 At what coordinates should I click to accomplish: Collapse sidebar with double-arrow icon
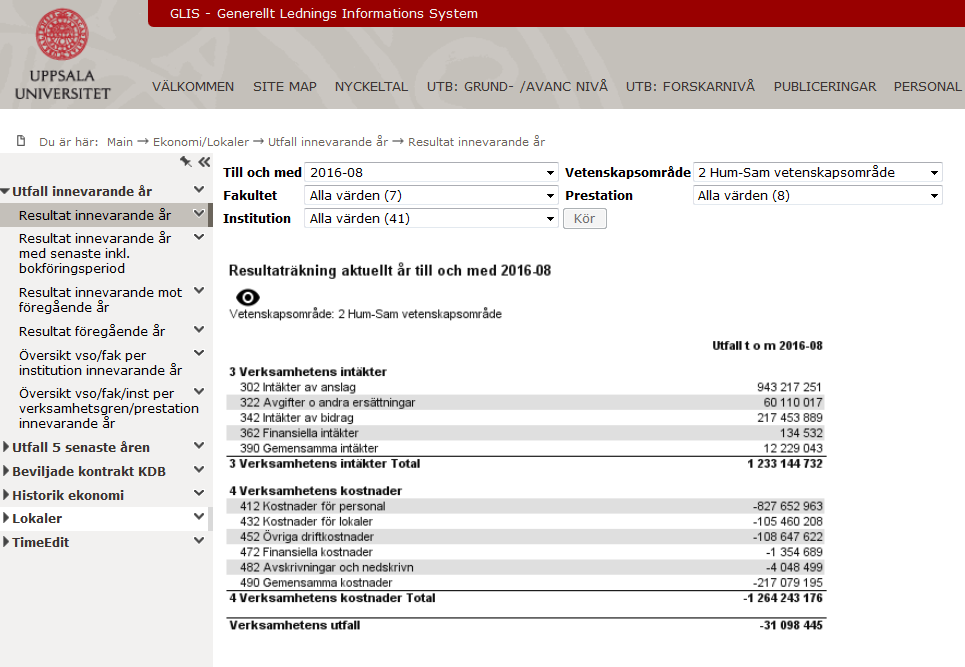click(x=204, y=162)
